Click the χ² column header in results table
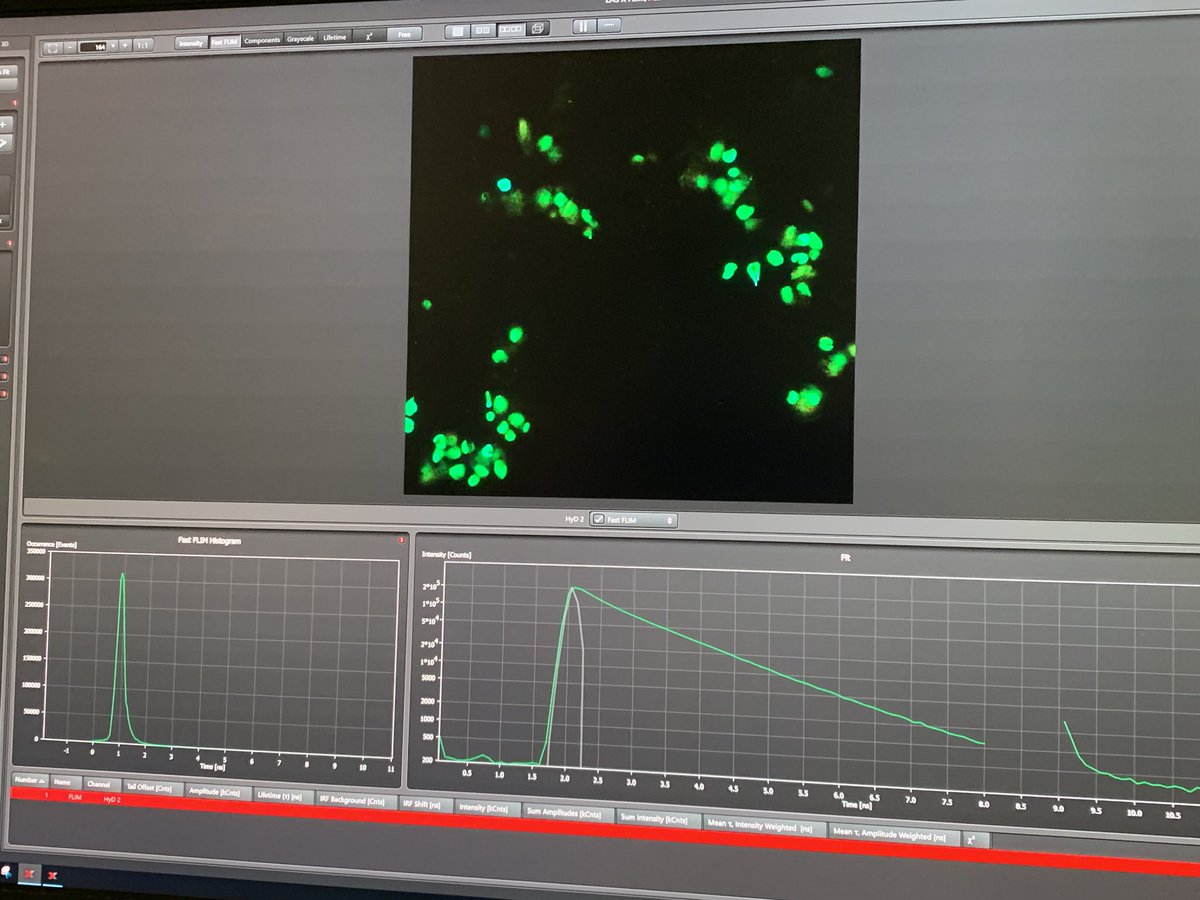Screen dimensions: 1200x900 tap(976, 842)
